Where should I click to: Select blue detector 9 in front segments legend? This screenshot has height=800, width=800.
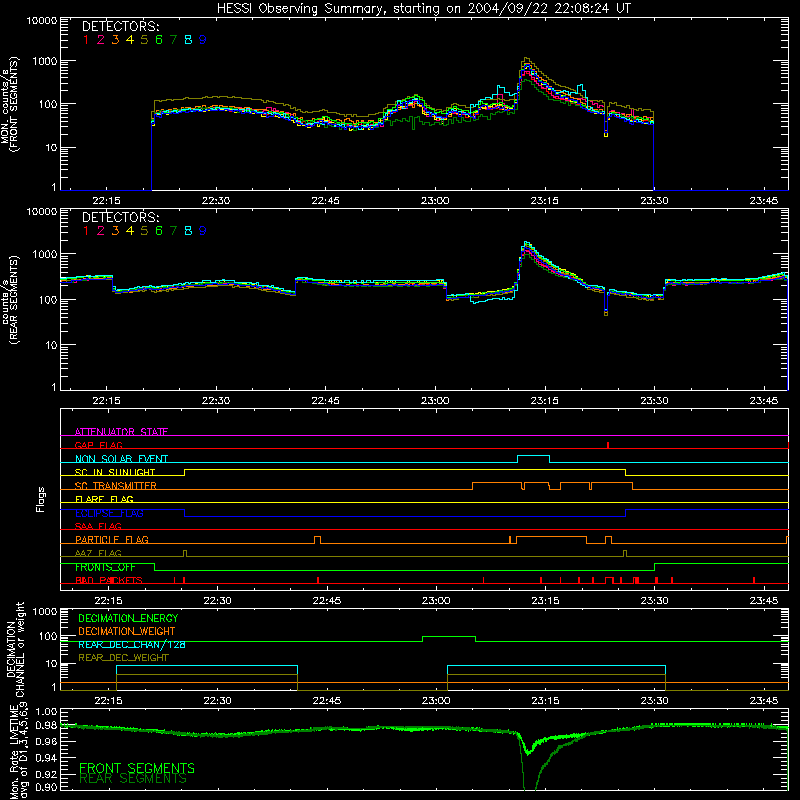point(203,40)
